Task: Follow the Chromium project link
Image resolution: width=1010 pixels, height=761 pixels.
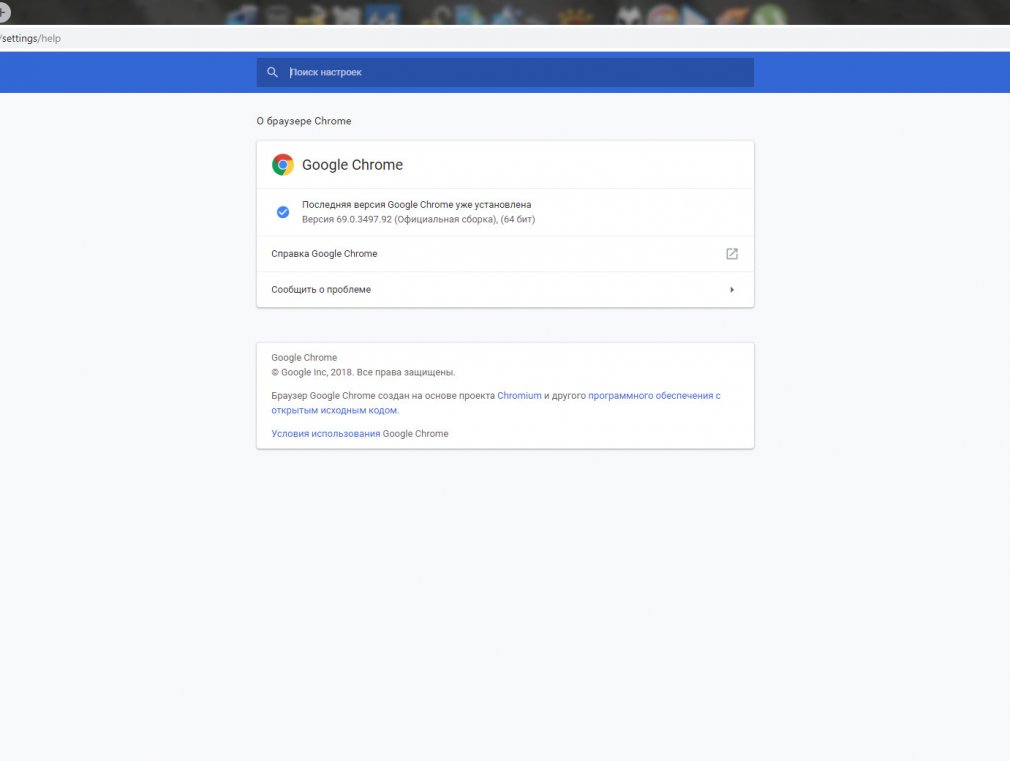Action: point(519,396)
